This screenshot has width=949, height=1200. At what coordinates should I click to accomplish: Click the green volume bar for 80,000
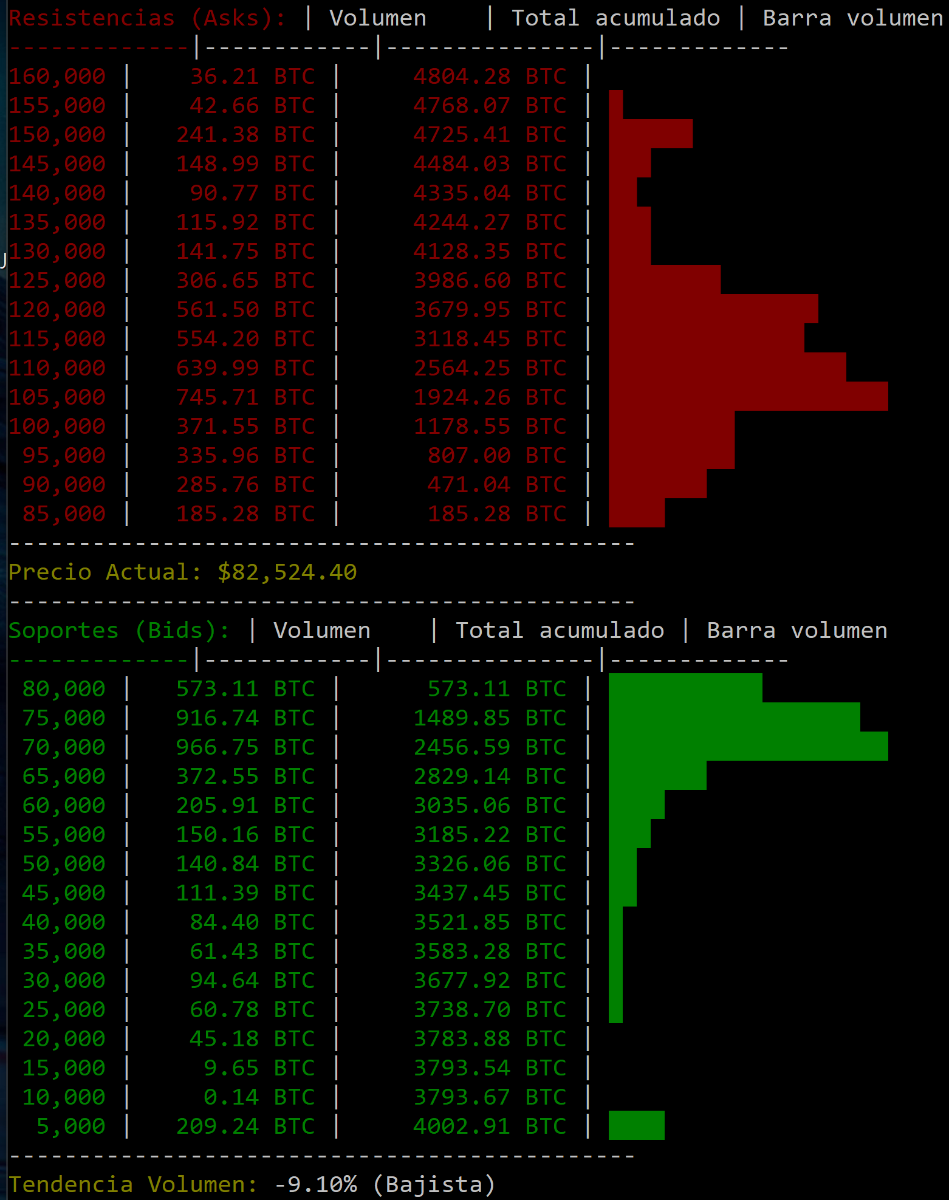coord(685,689)
